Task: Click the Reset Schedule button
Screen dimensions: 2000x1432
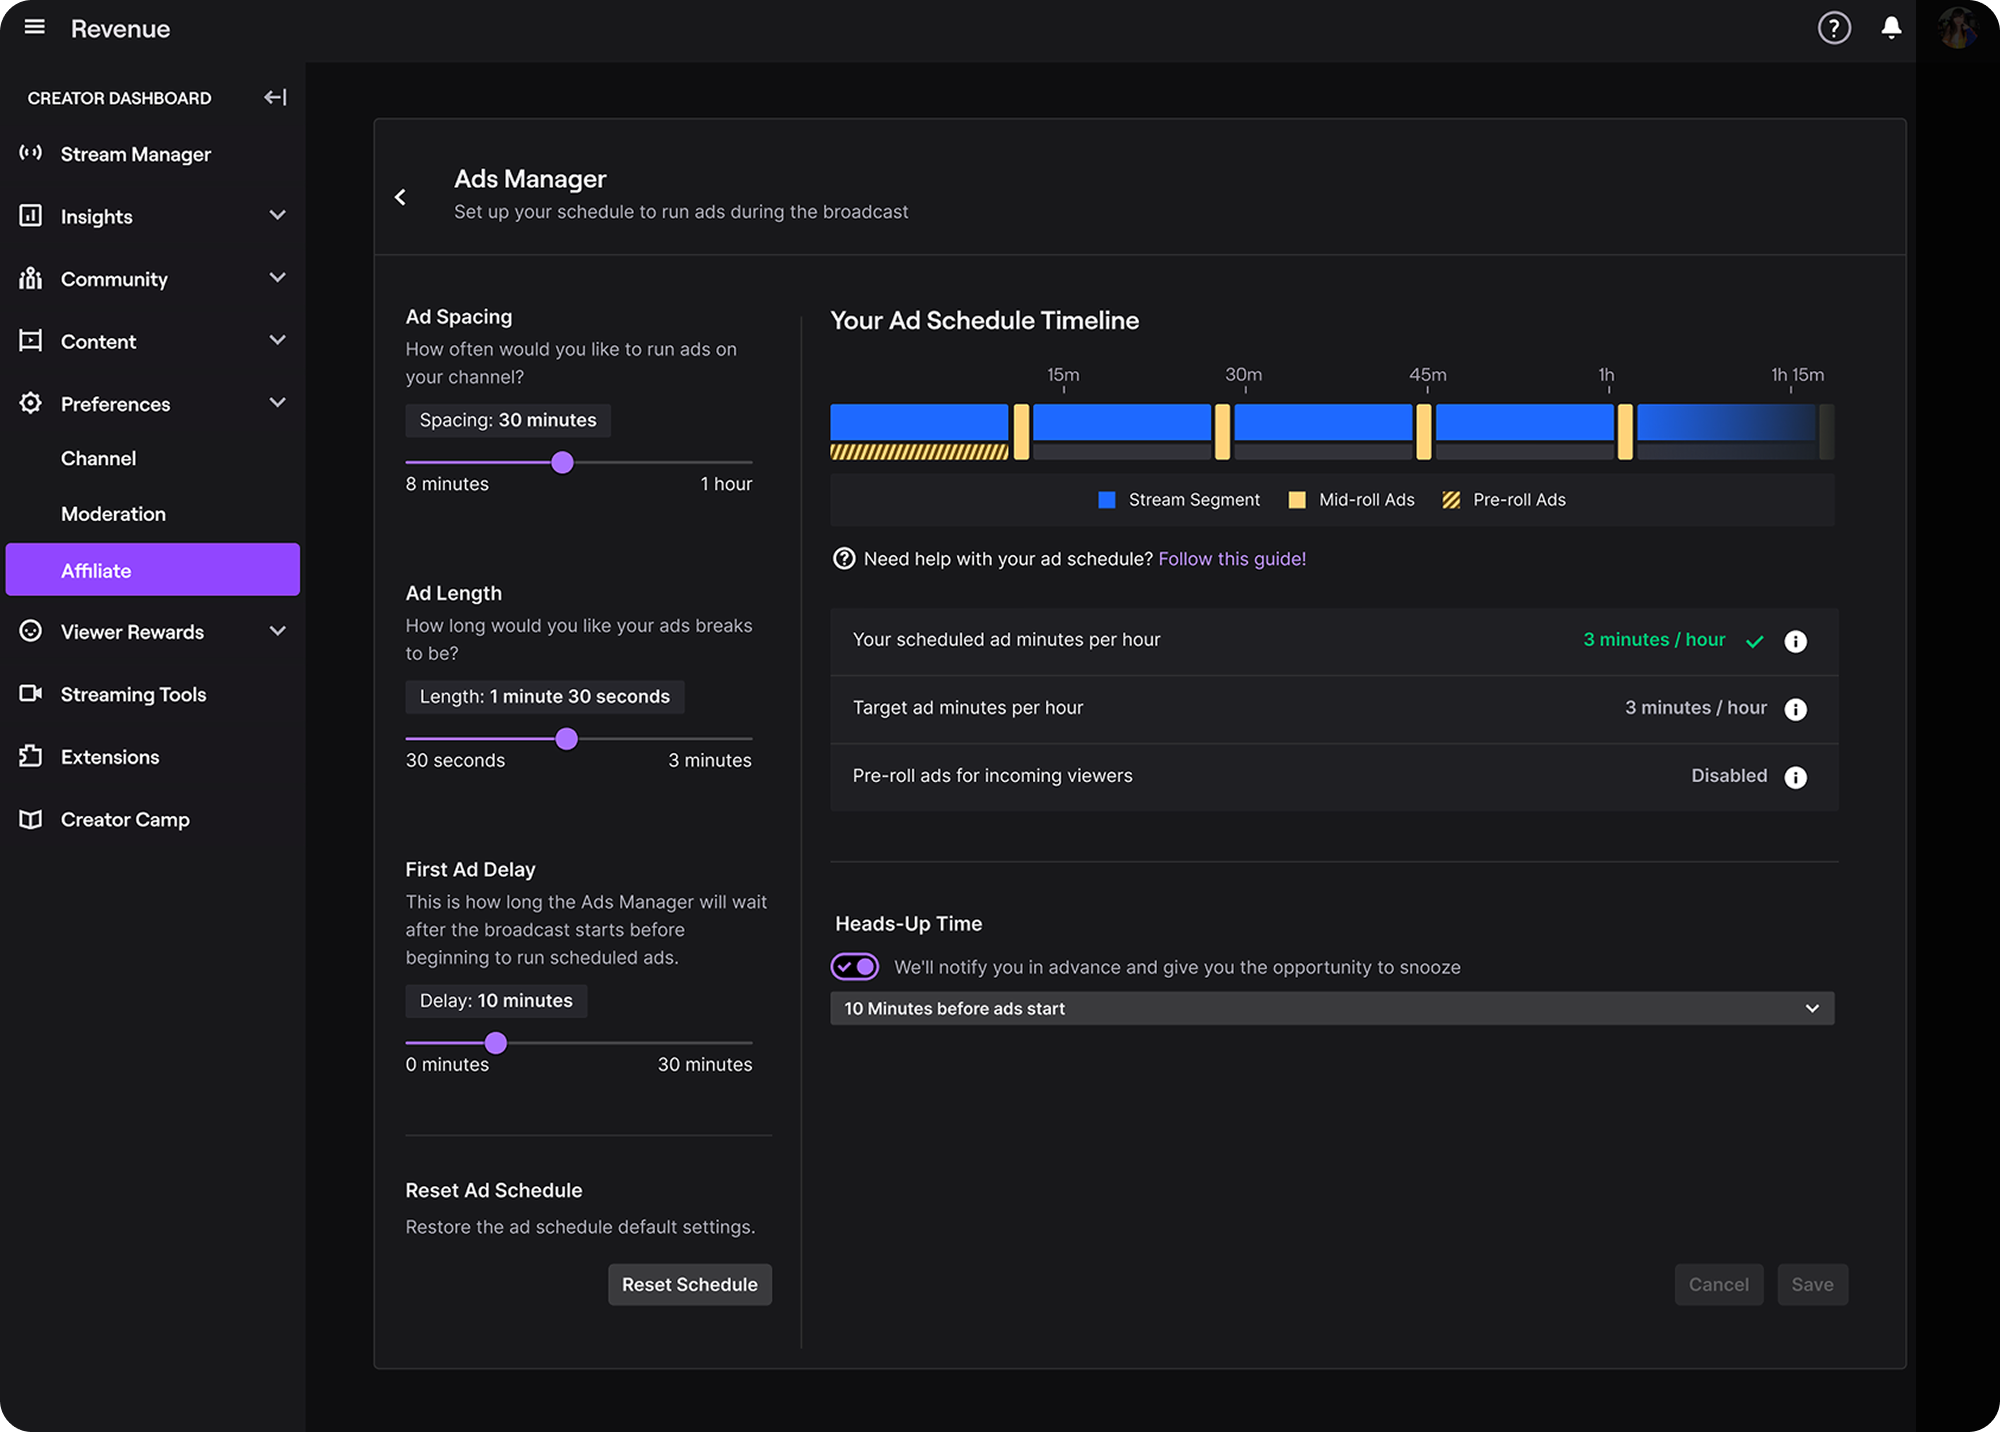Action: click(x=690, y=1284)
